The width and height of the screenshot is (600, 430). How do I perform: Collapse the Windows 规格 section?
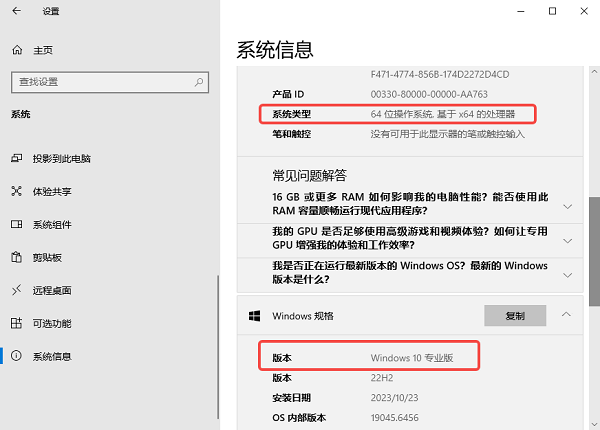pos(566,314)
